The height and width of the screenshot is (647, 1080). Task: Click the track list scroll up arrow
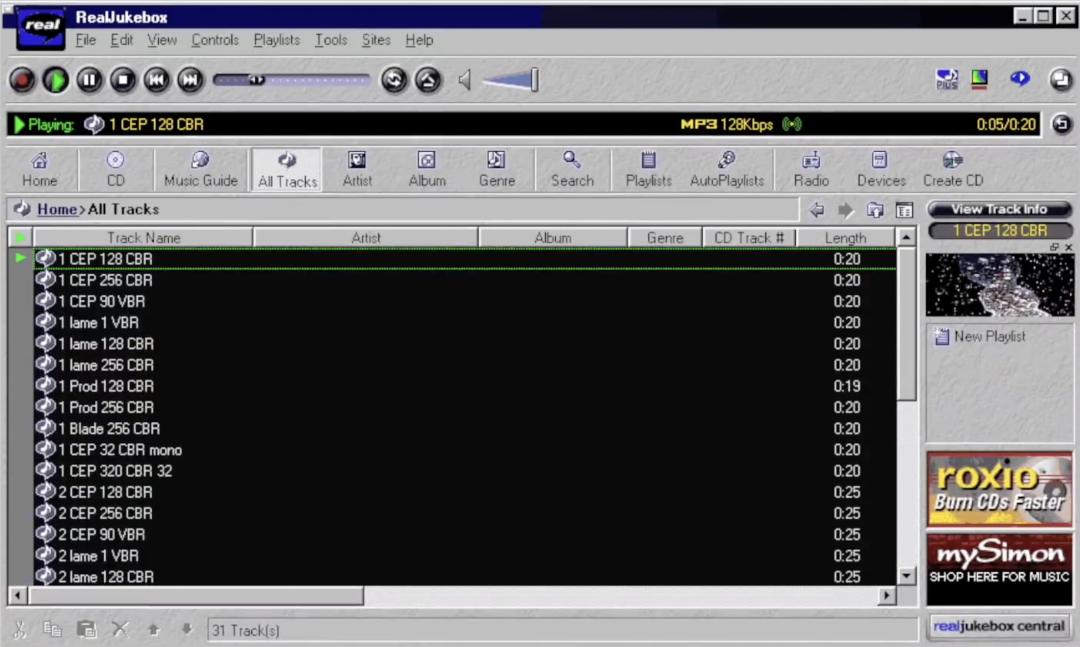coord(906,238)
